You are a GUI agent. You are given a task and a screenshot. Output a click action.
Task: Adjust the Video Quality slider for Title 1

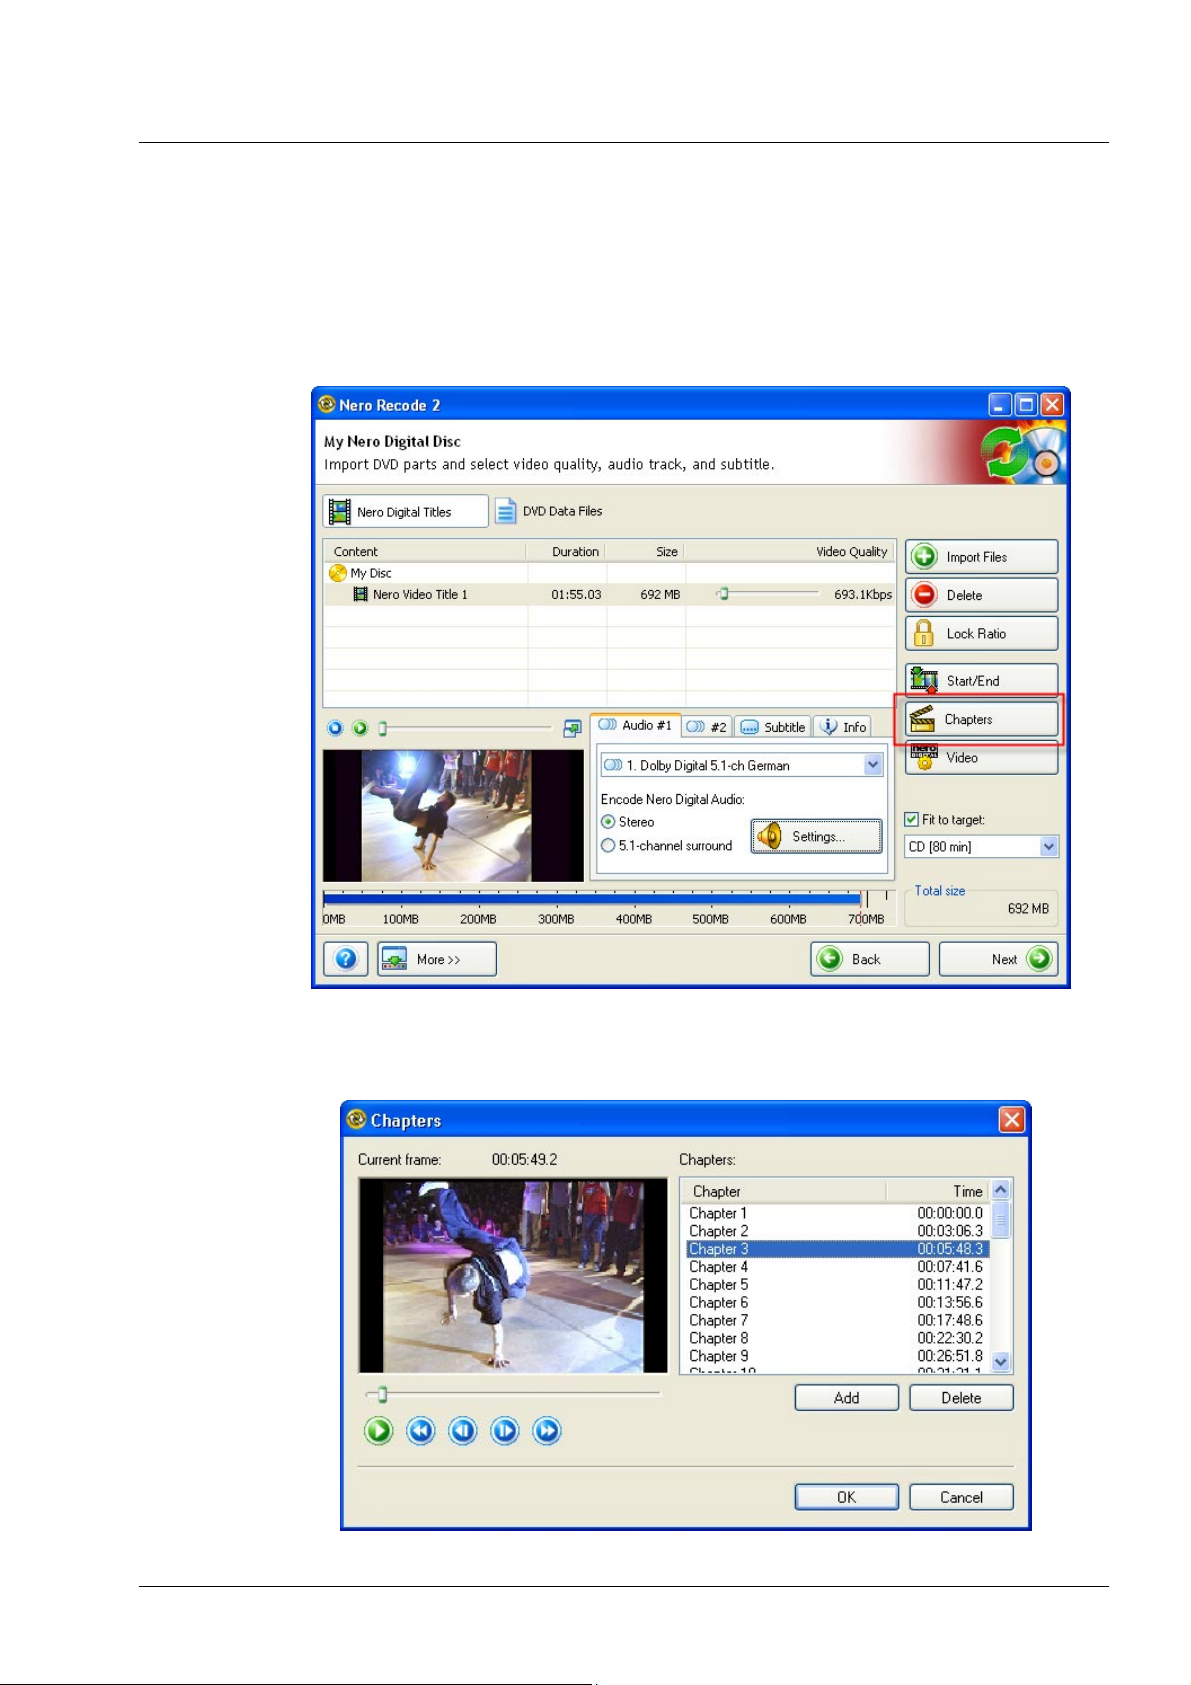coord(723,594)
